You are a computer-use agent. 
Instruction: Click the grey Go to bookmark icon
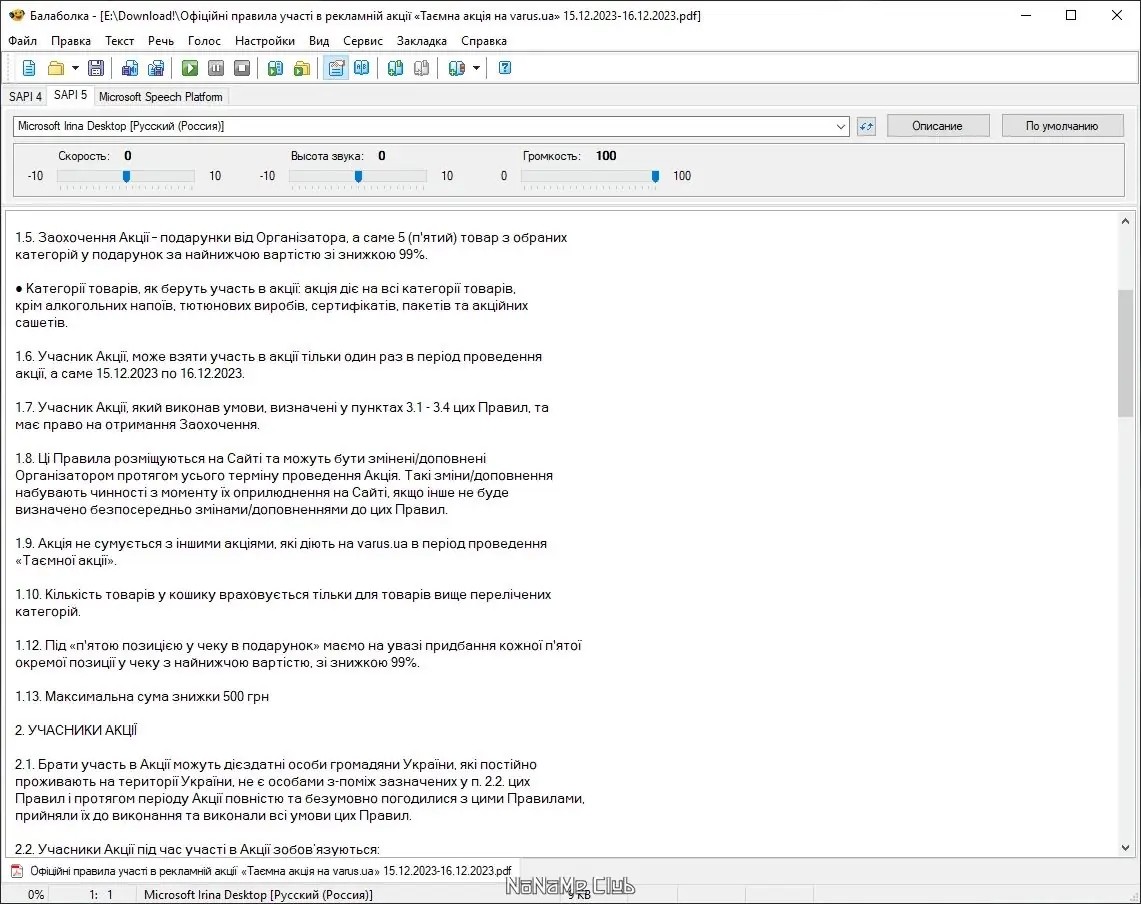tap(421, 68)
